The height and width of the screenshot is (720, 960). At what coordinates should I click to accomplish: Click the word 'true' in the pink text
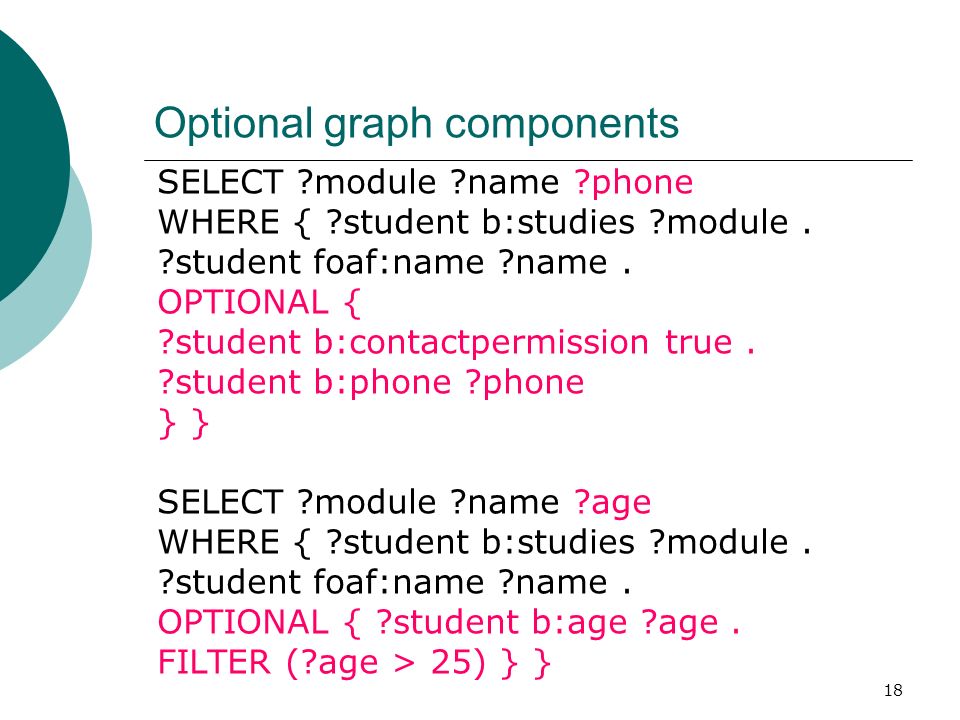[699, 342]
